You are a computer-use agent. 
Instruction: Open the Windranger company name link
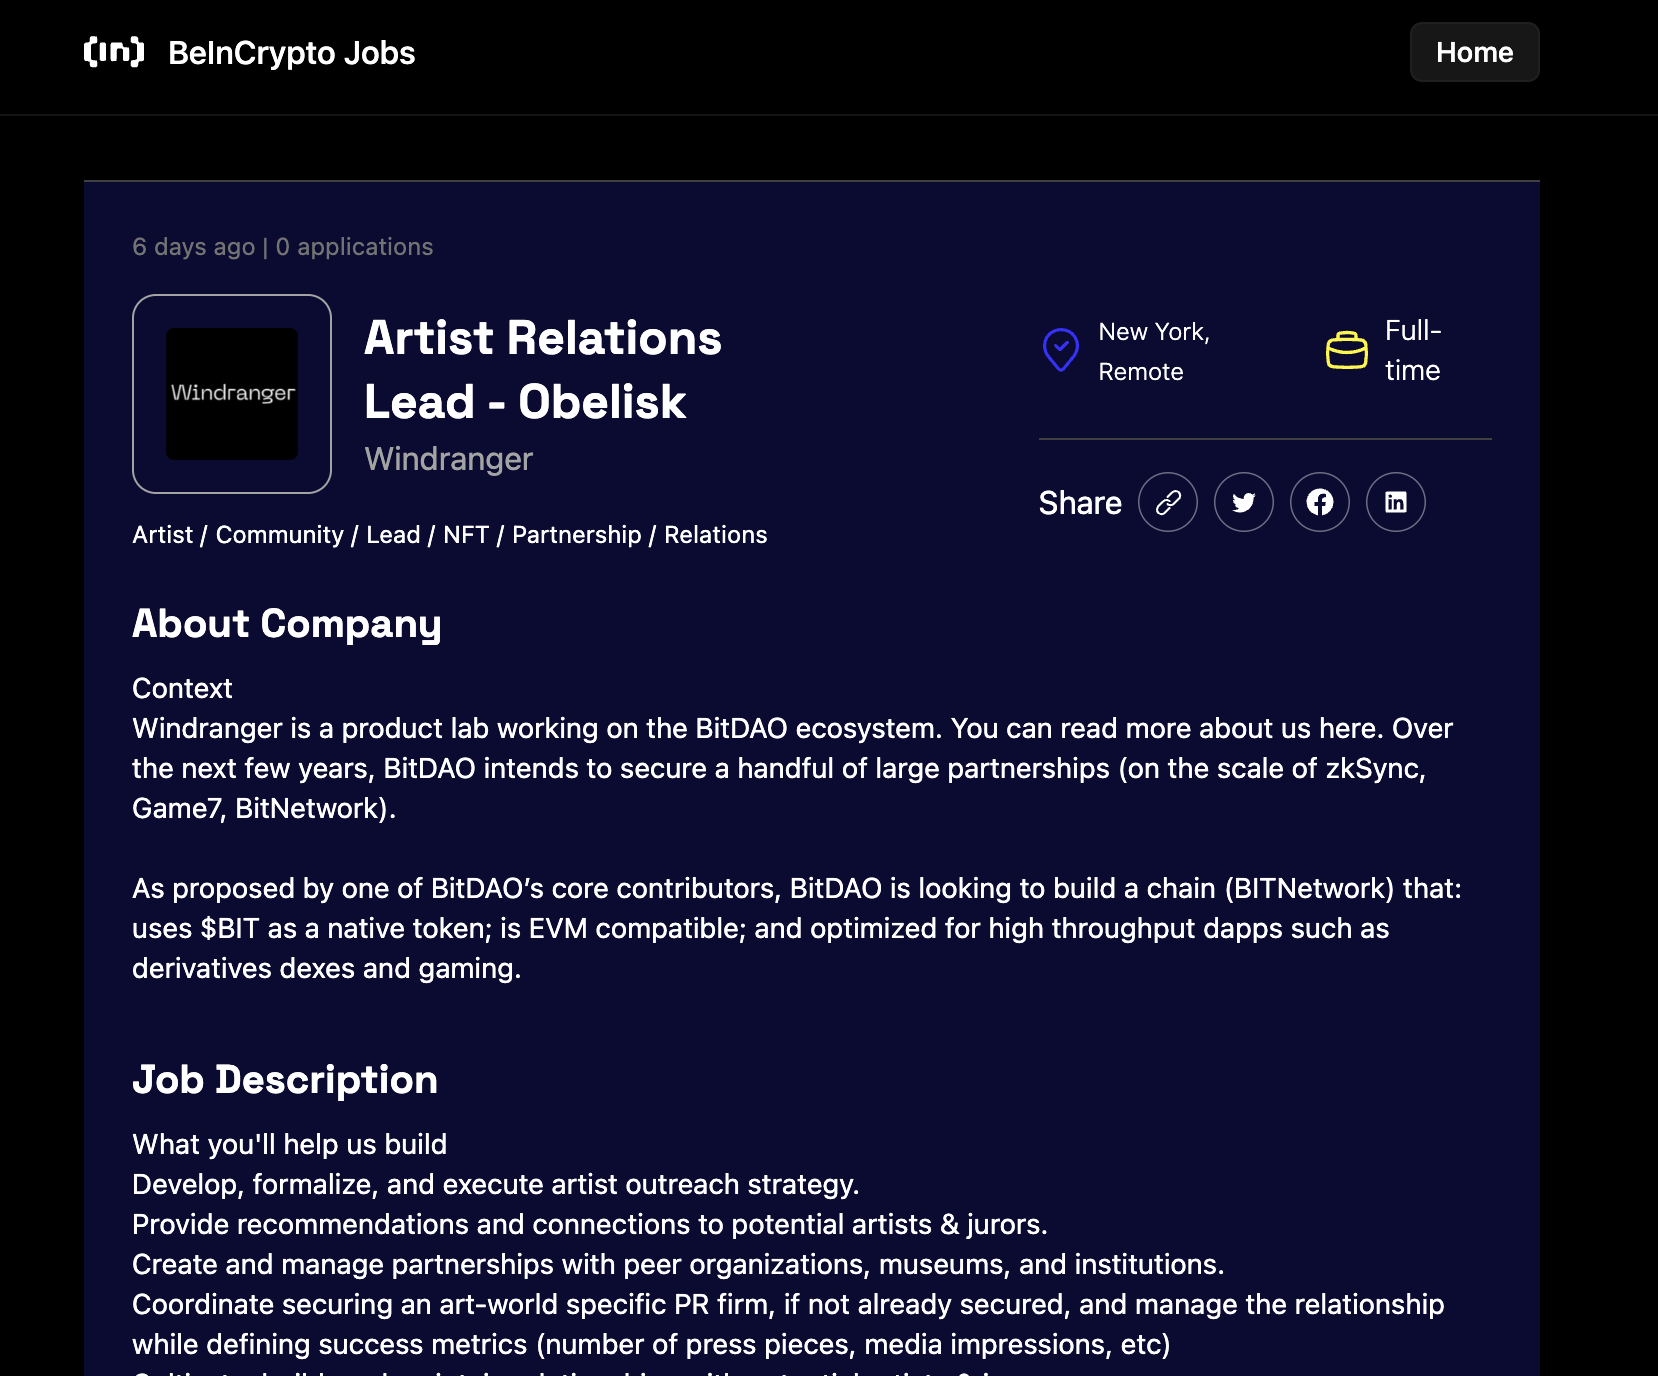[x=448, y=459]
